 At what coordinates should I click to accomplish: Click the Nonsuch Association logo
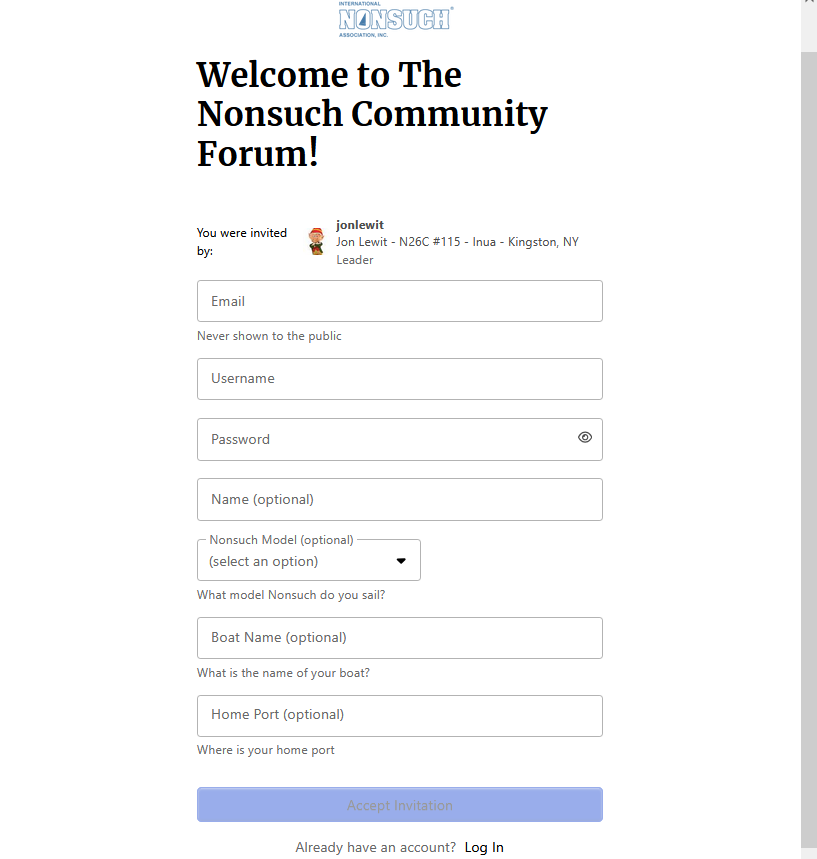(x=394, y=18)
